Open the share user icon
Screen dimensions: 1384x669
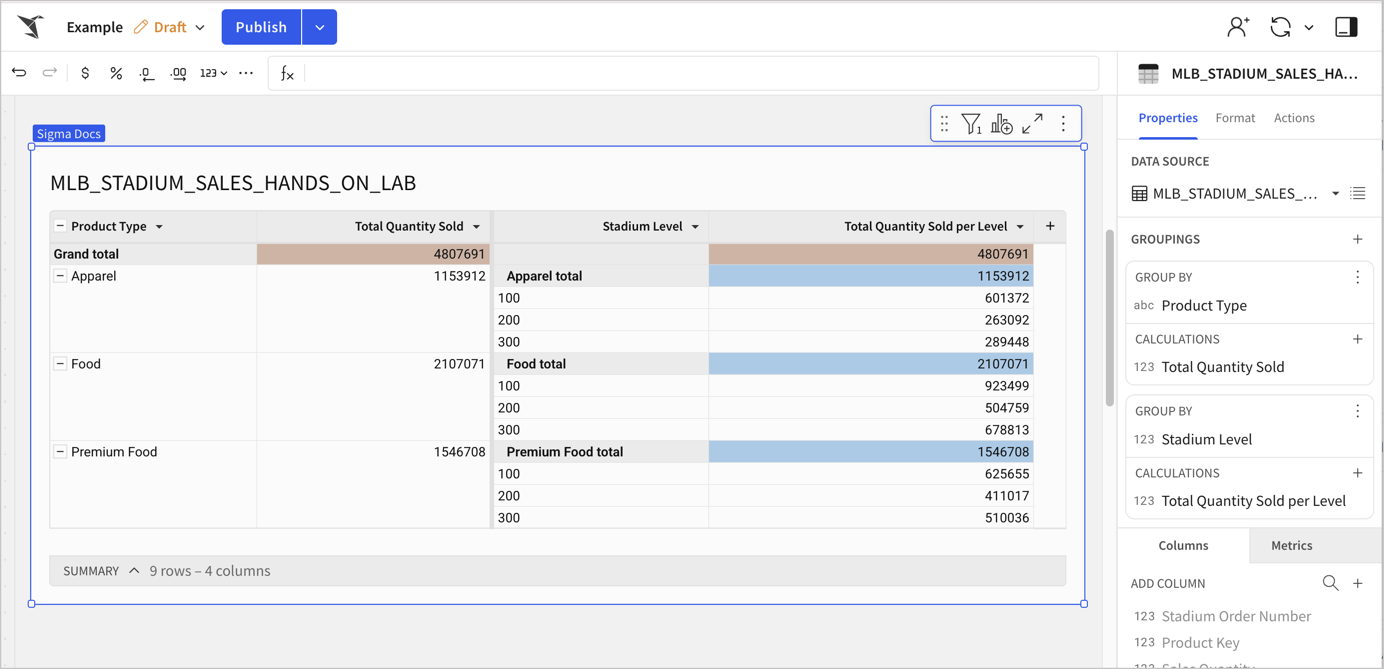point(1238,27)
